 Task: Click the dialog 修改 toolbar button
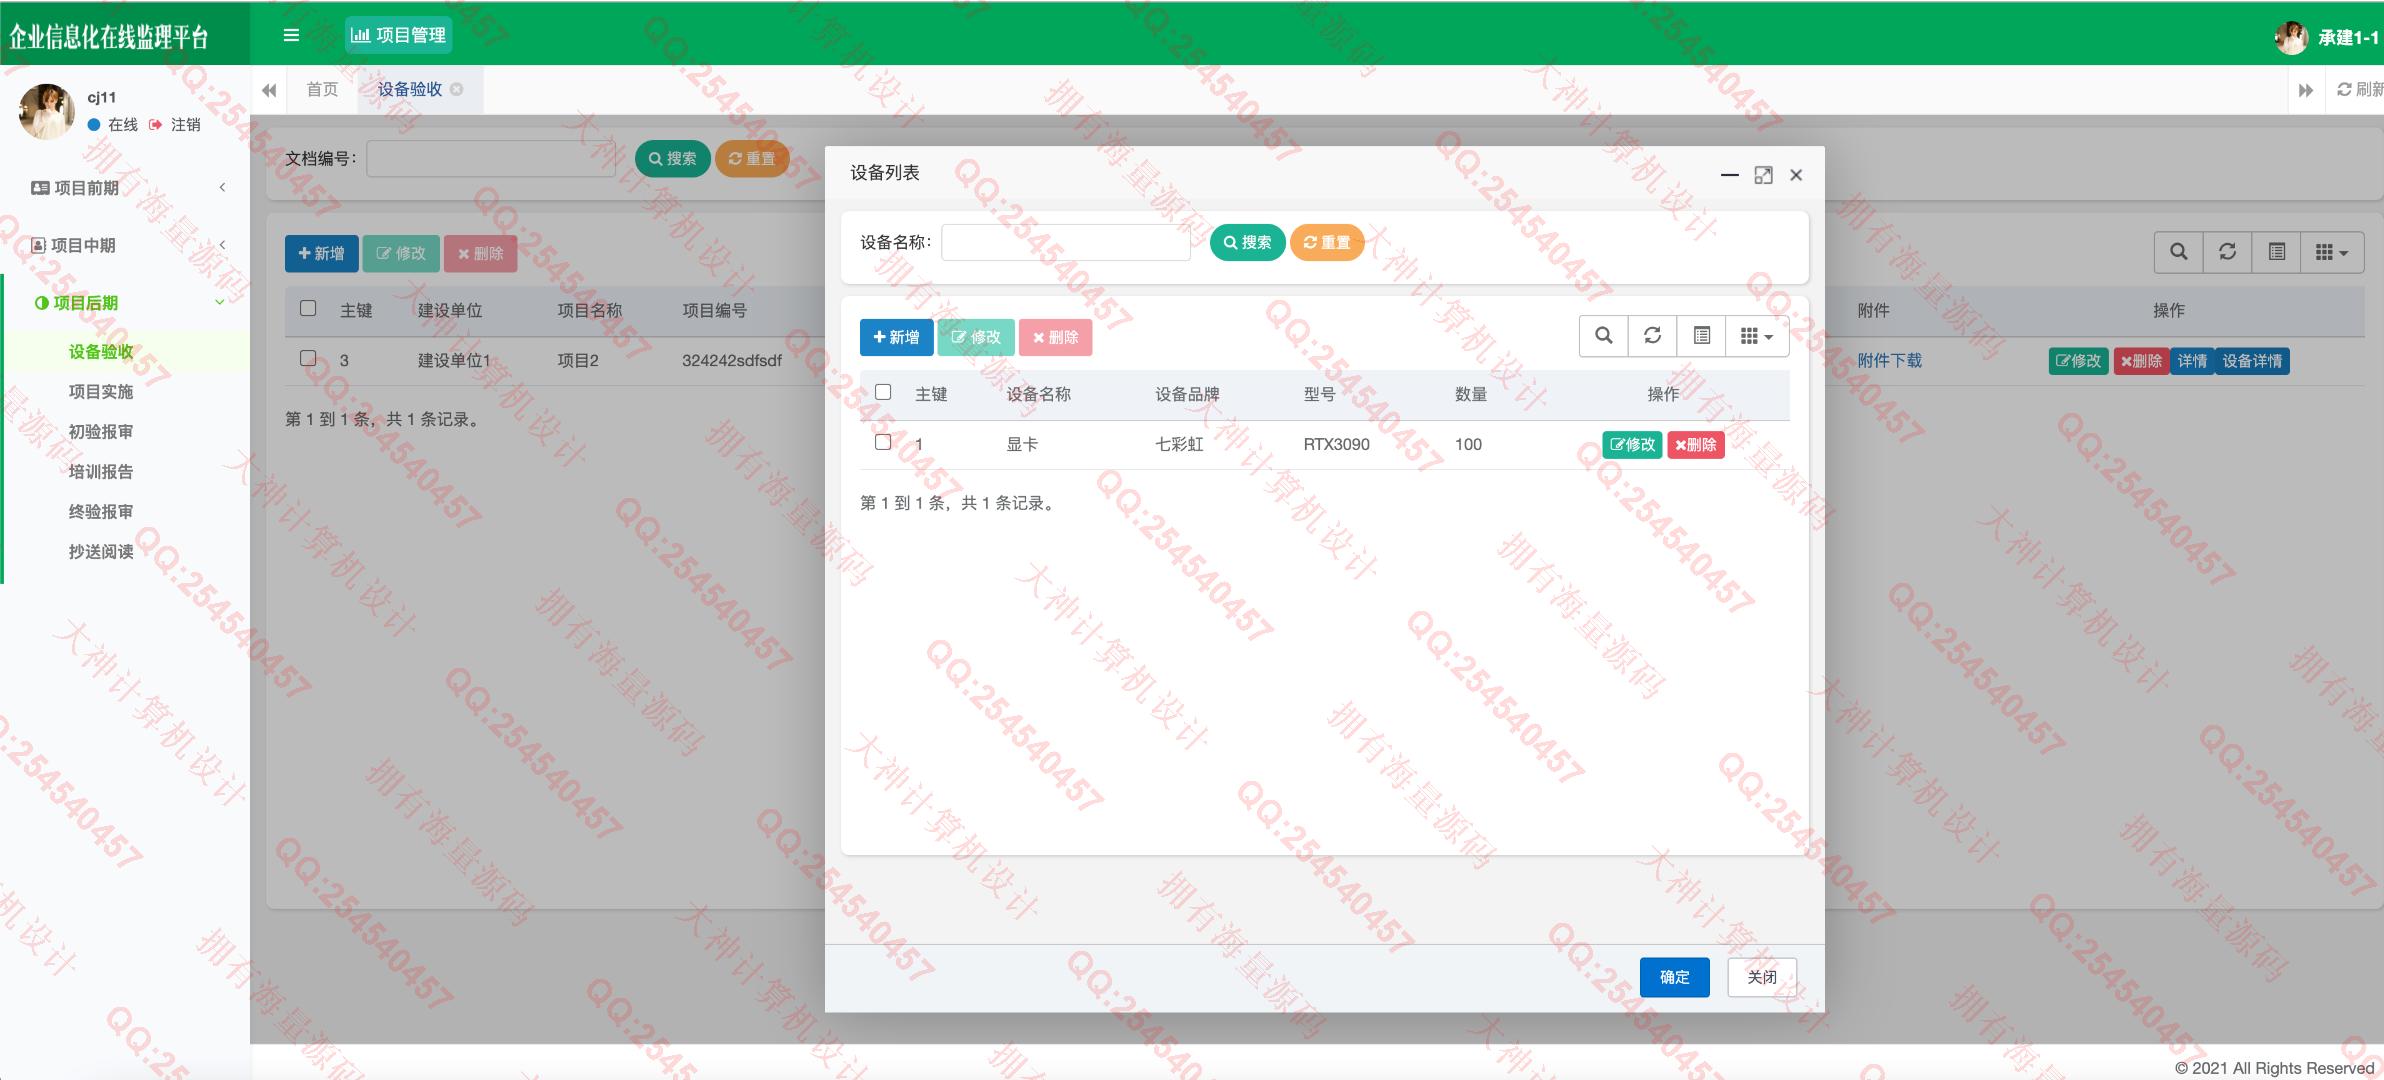tap(975, 337)
